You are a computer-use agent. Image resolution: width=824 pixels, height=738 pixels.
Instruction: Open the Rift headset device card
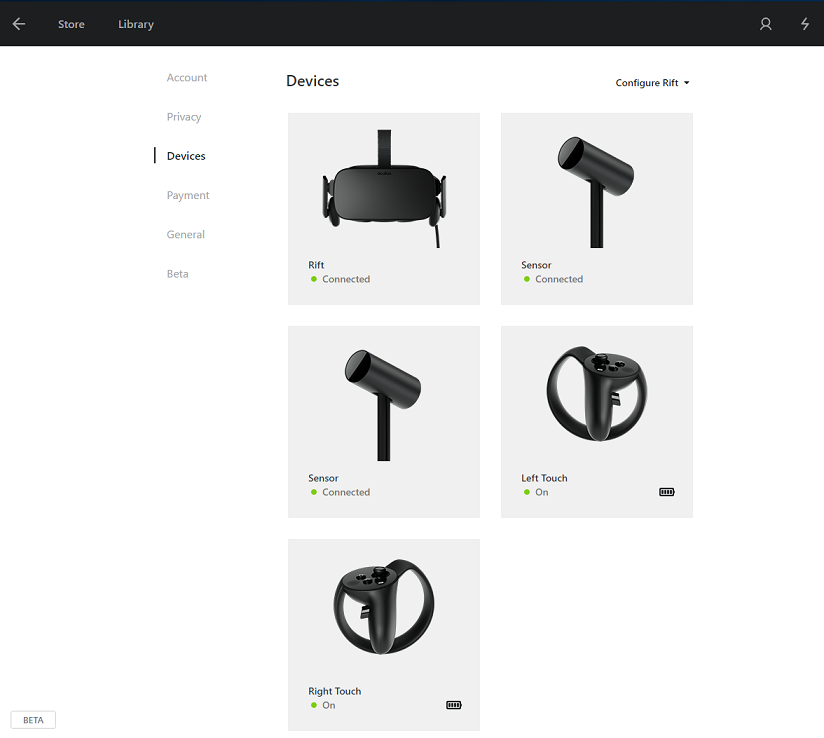click(384, 209)
